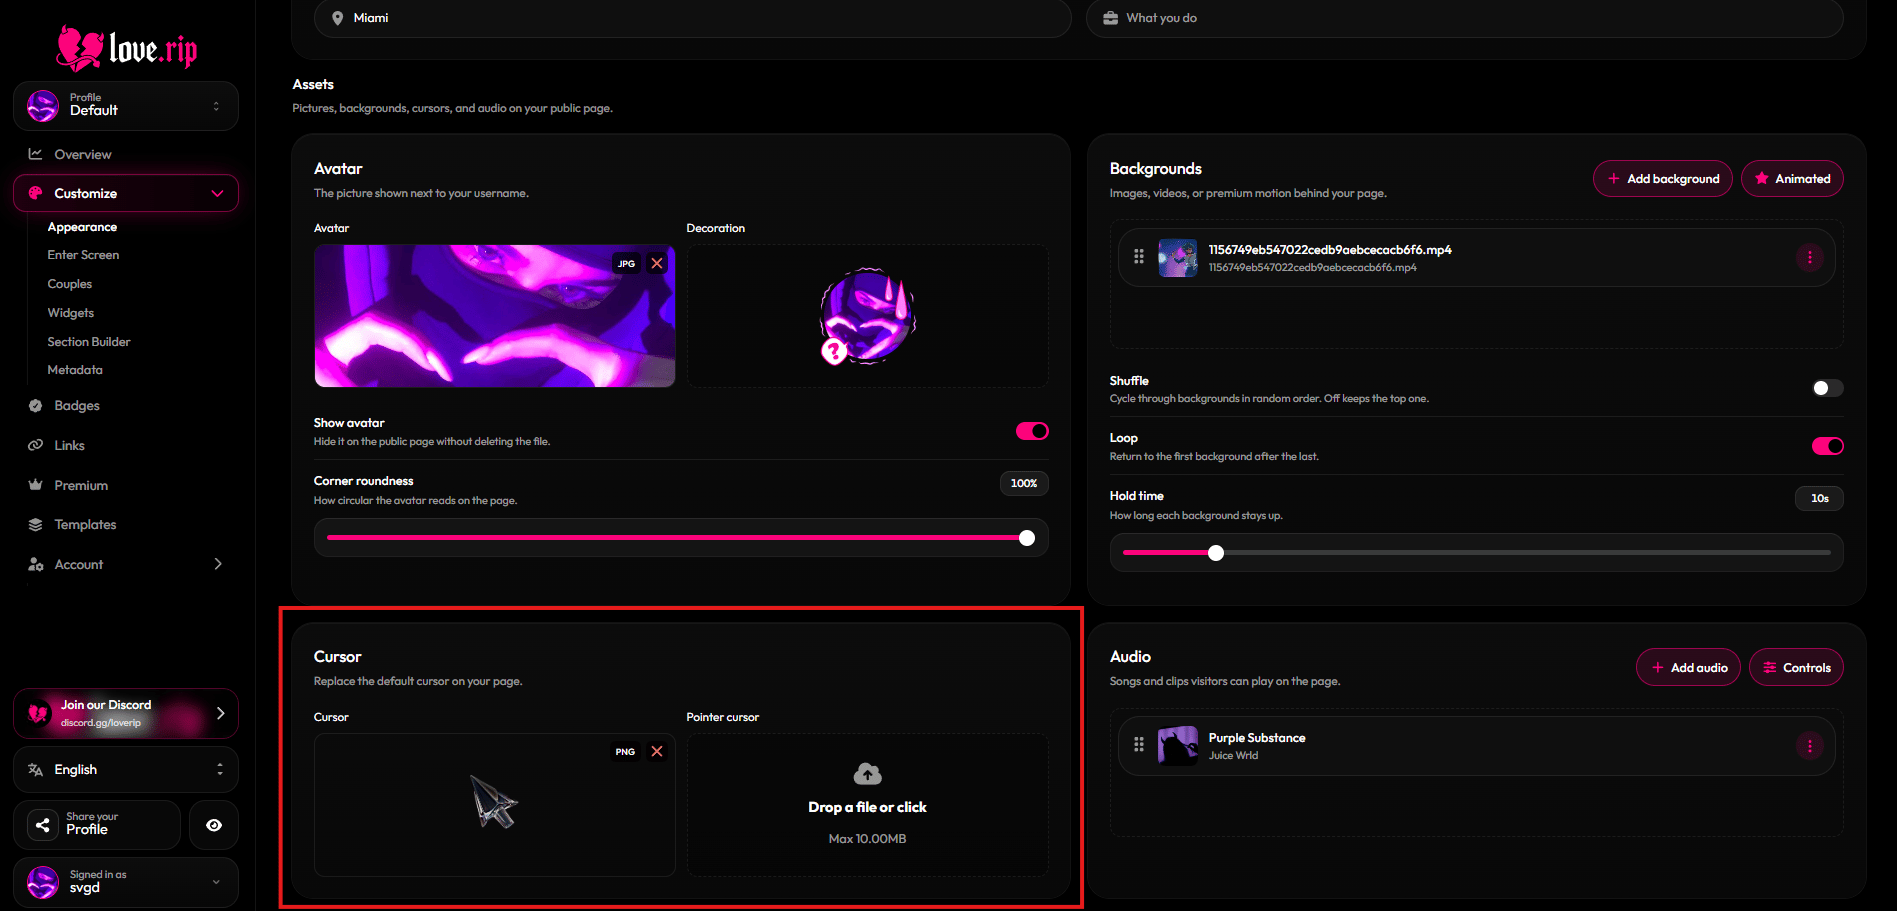
Task: Click the Animated backgrounds button
Action: (x=1792, y=179)
